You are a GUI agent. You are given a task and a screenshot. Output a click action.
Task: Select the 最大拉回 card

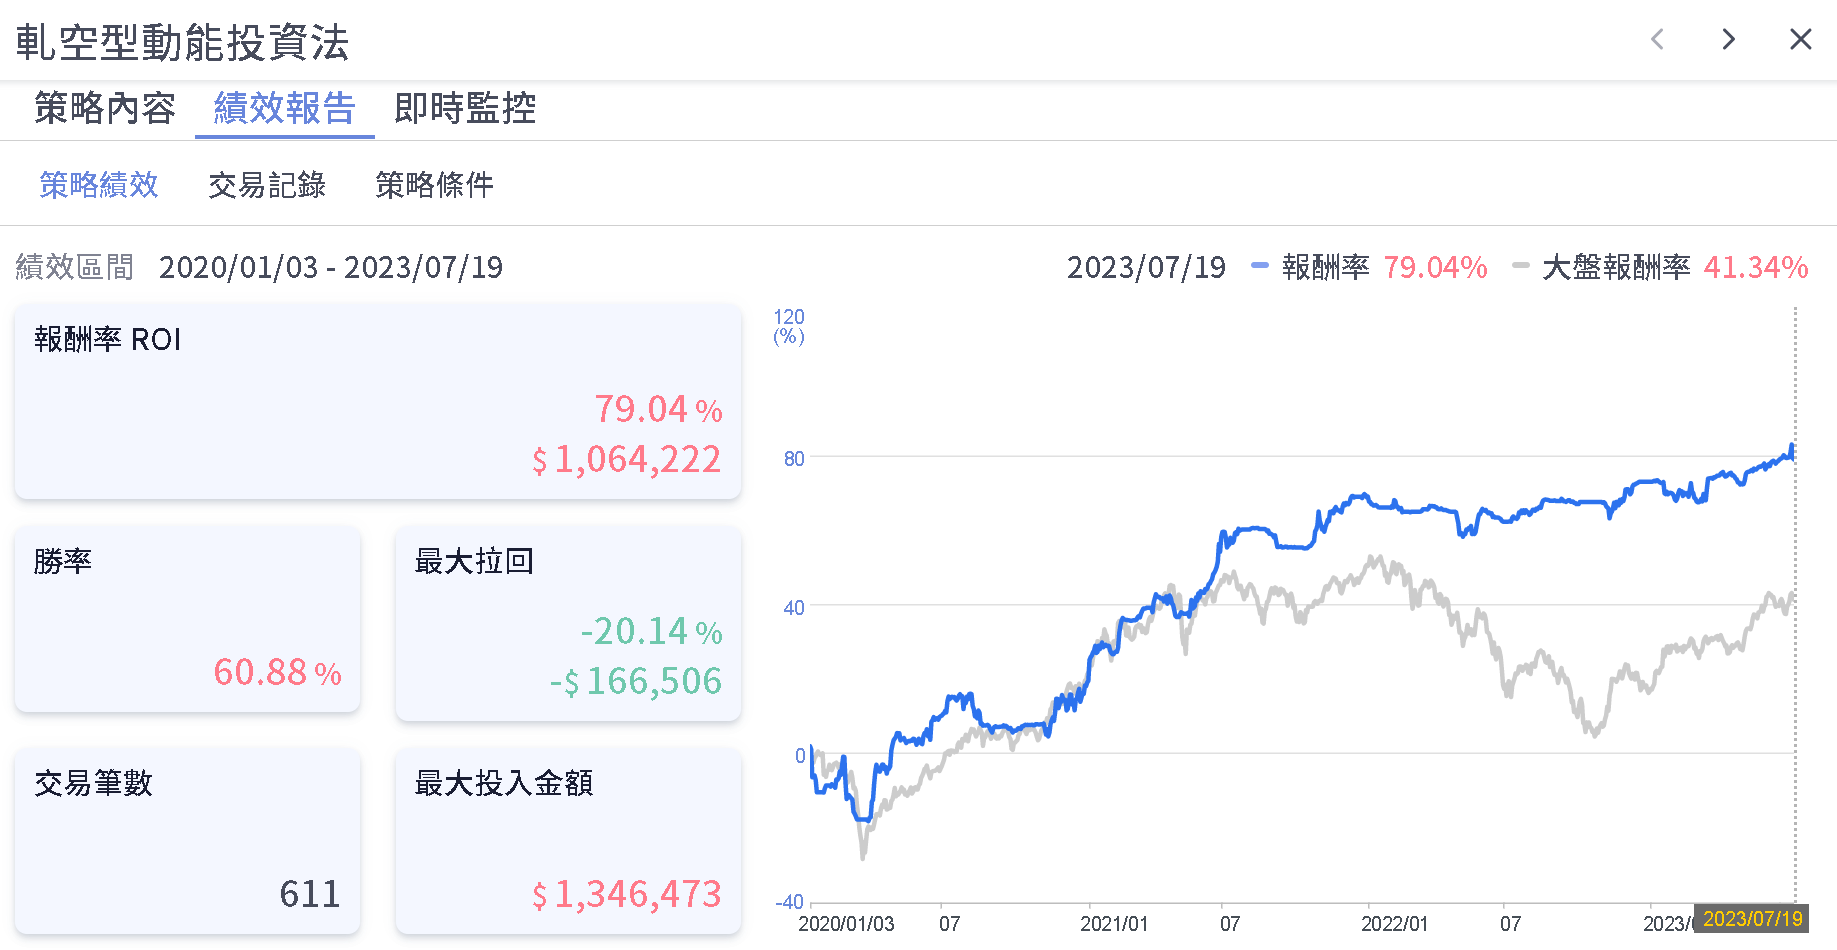(x=568, y=623)
